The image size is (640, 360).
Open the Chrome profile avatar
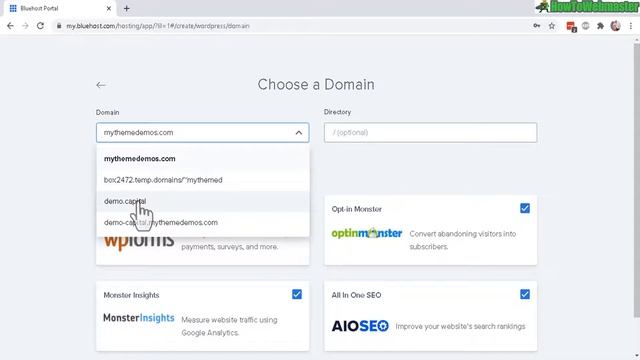click(x=616, y=26)
